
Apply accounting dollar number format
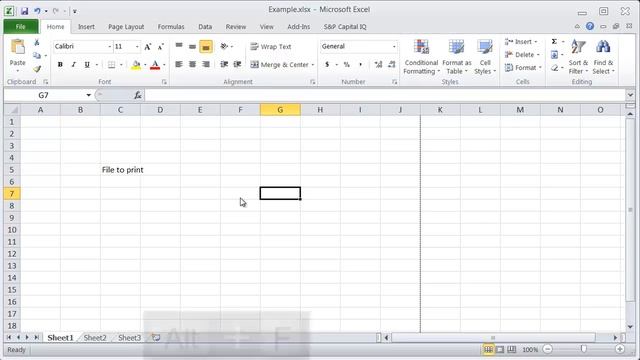[x=327, y=64]
